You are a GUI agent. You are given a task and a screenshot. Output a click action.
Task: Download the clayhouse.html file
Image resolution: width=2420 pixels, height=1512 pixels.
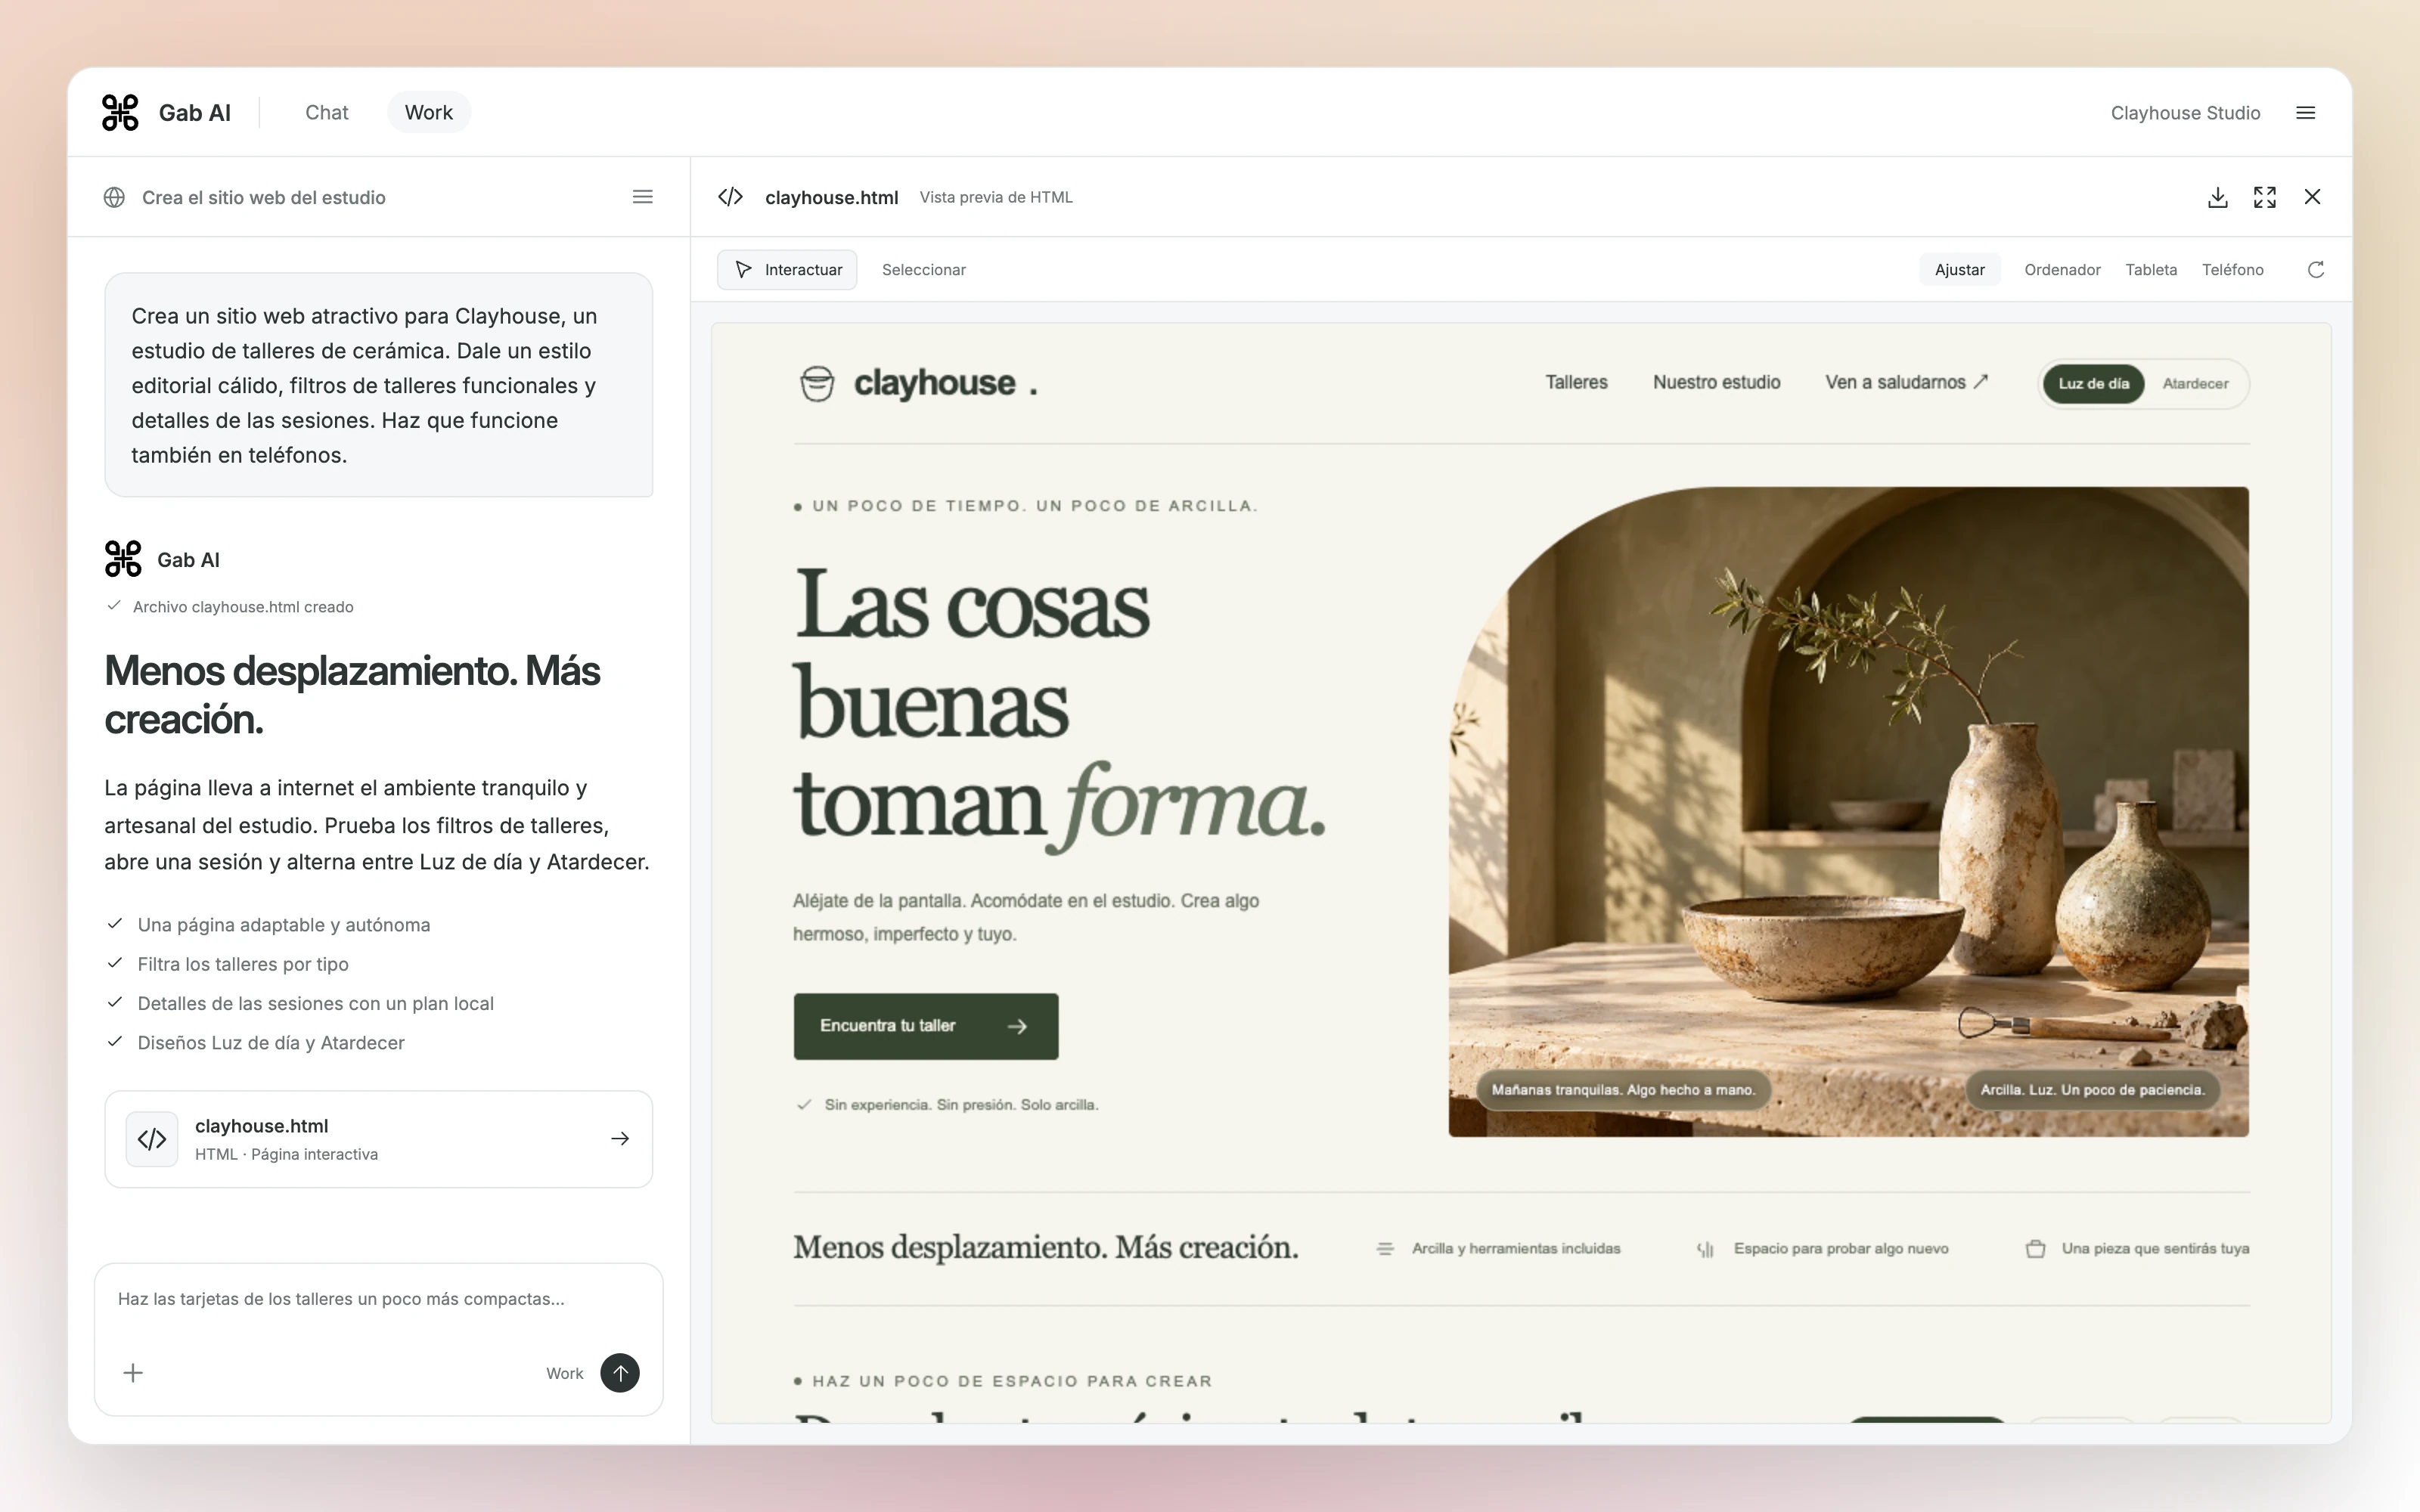click(2217, 197)
